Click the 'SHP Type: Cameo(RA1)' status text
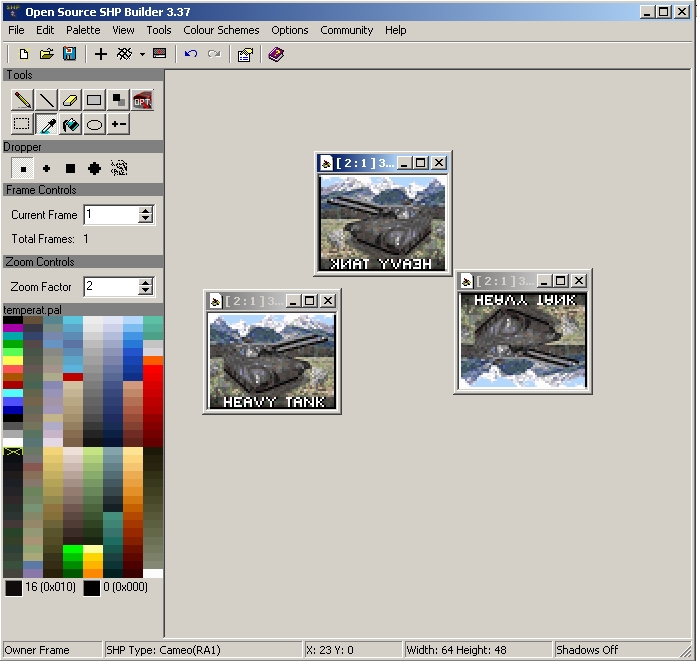The width and height of the screenshot is (697, 661). (x=163, y=650)
